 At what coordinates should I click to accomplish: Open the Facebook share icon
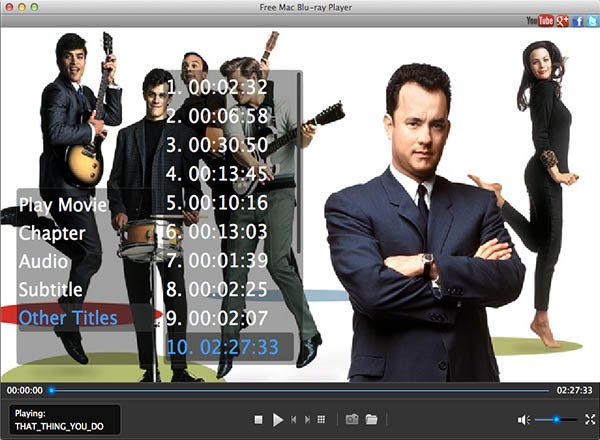click(x=578, y=21)
